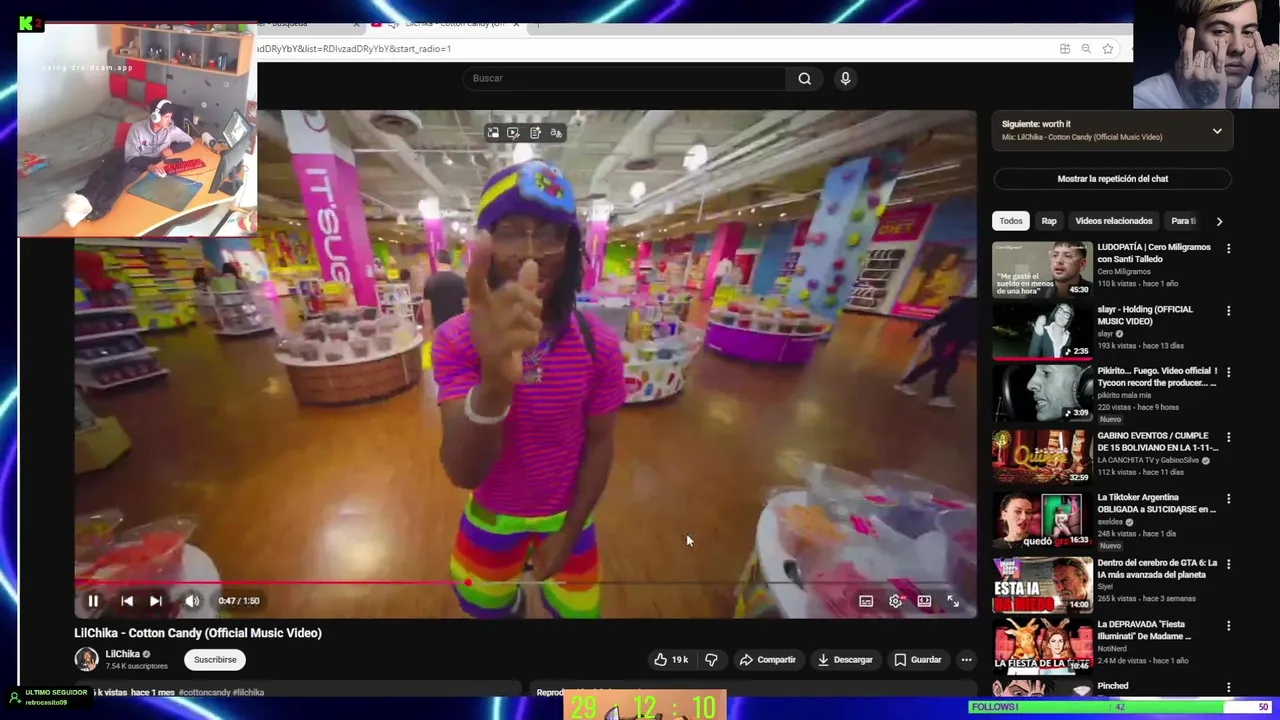The width and height of the screenshot is (1280, 720).
Task: Open LUDOPATÍA Cero Miligramos video thumbnail
Action: tap(1042, 269)
